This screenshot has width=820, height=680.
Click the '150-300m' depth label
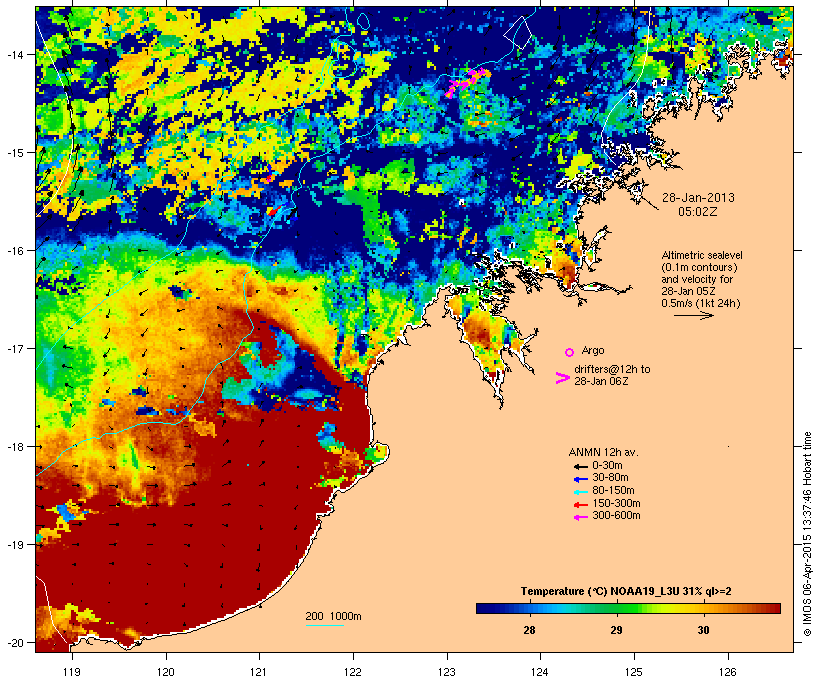[x=616, y=503]
